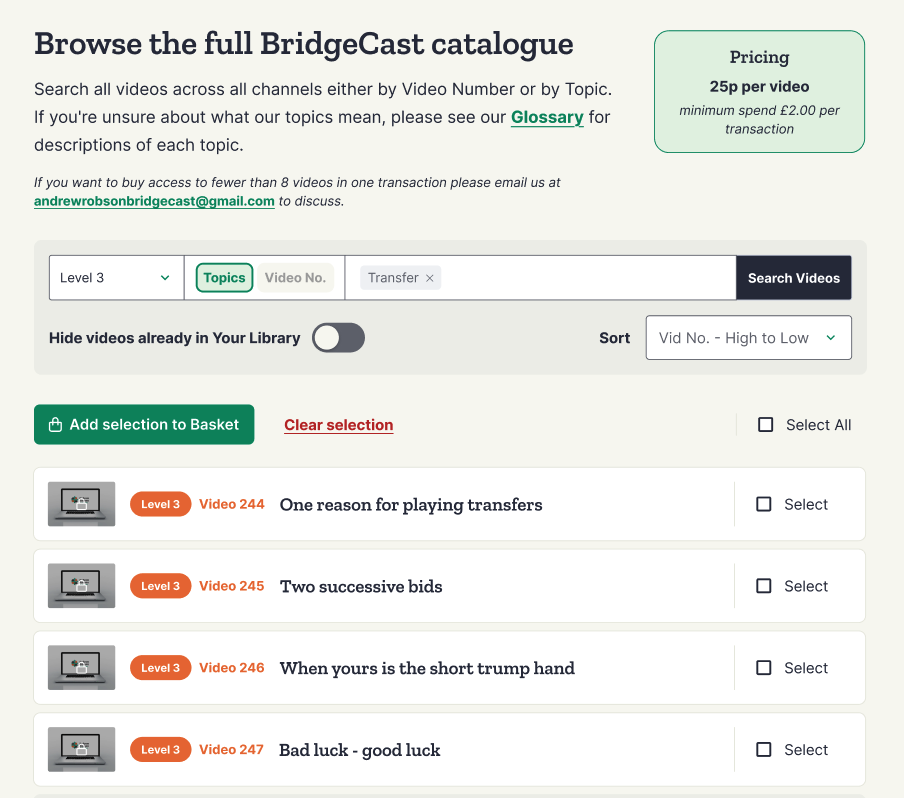Click the Search Videos button

(793, 278)
